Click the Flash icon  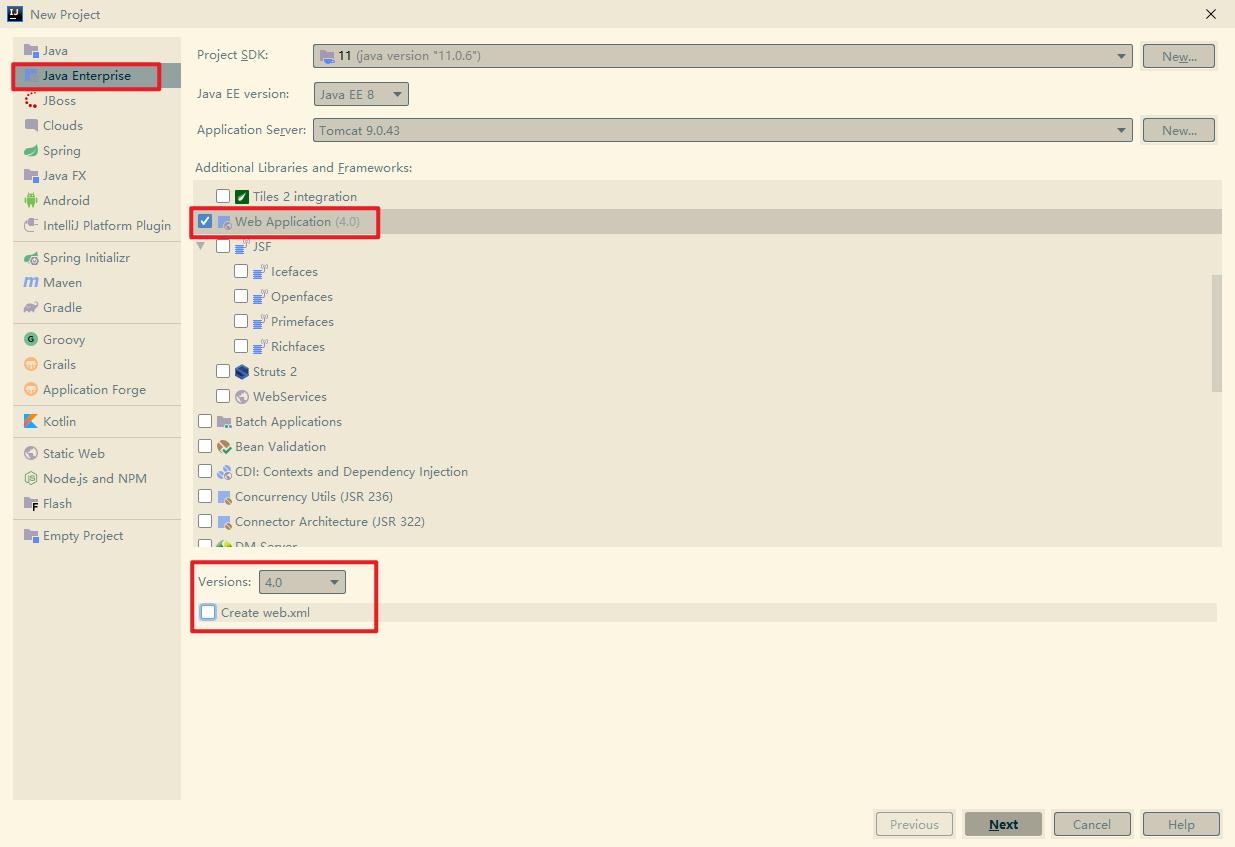(x=31, y=503)
